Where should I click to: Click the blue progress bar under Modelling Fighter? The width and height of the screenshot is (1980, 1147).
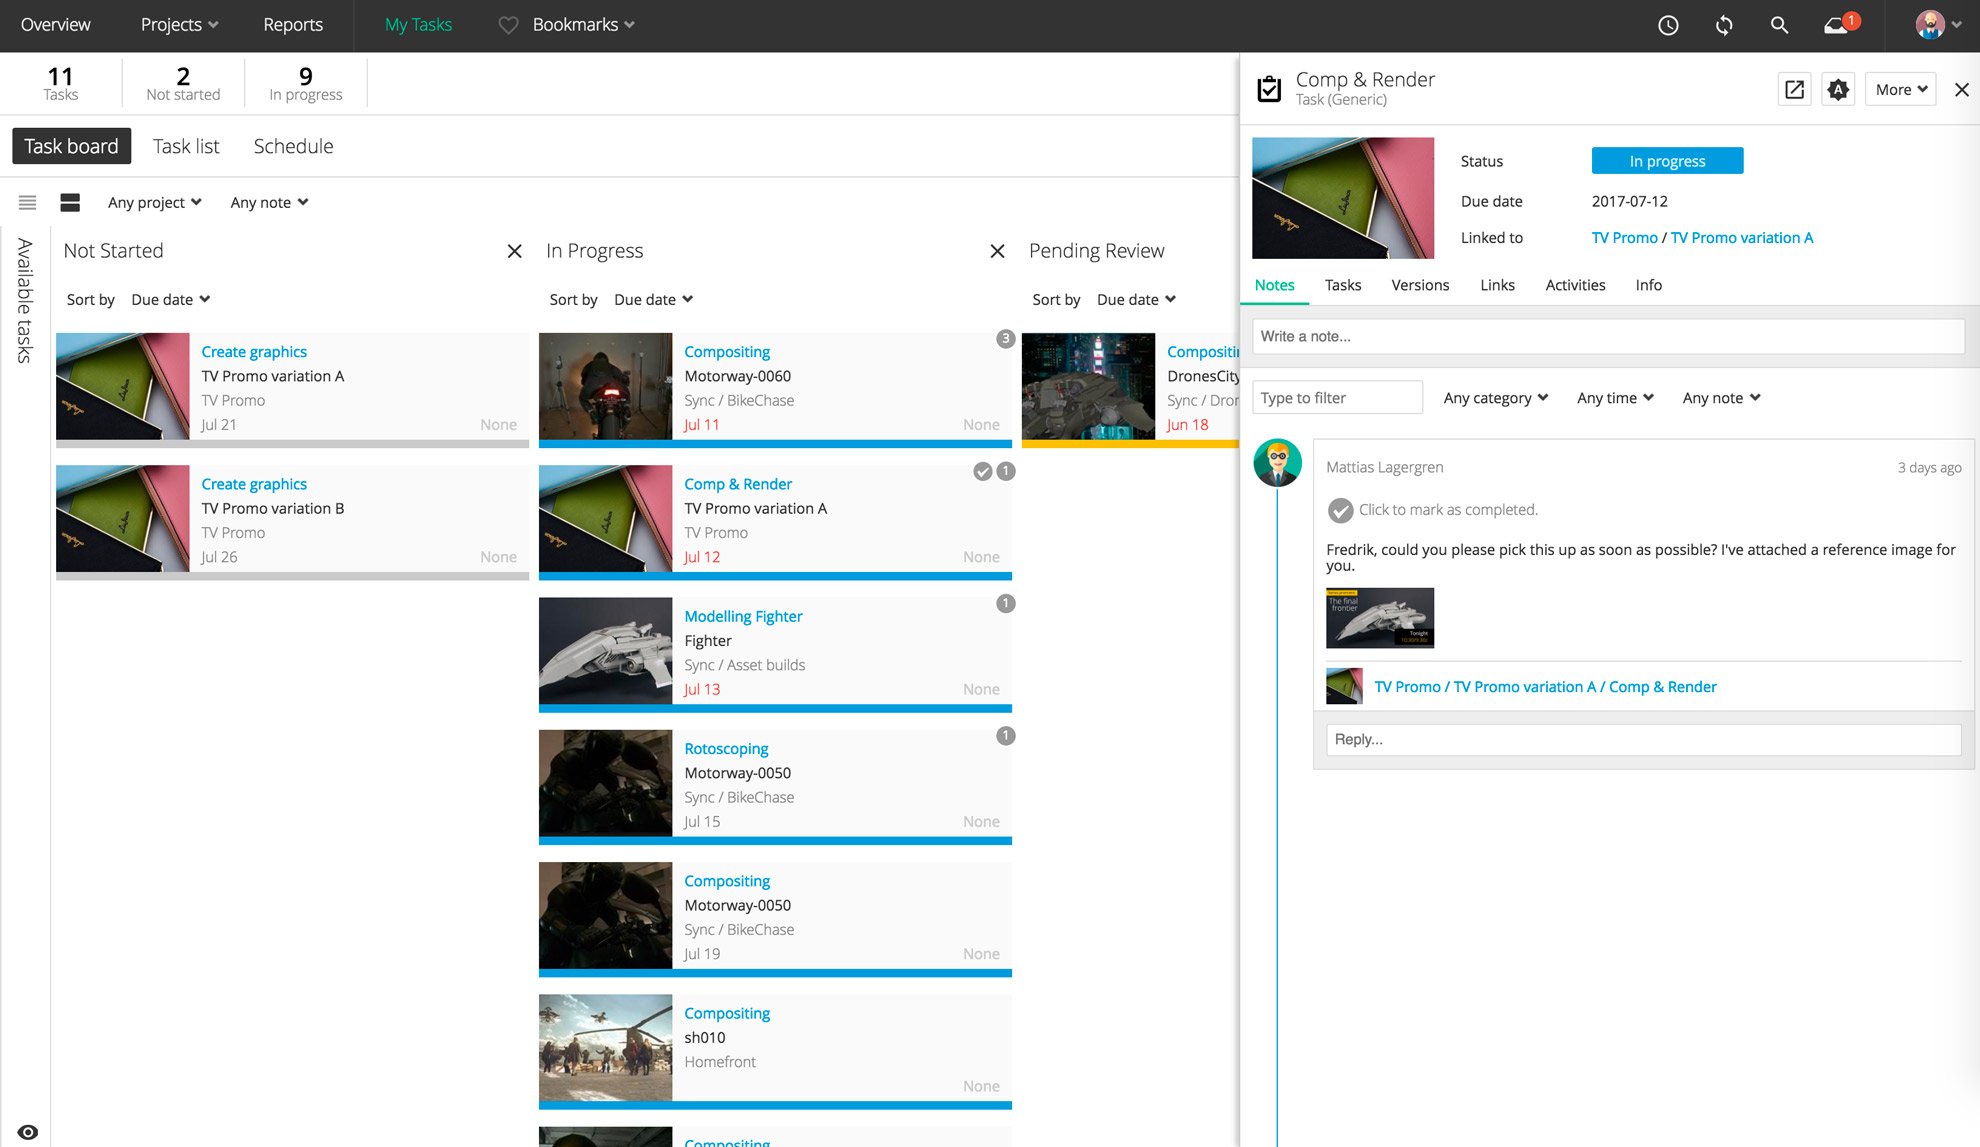pos(775,708)
